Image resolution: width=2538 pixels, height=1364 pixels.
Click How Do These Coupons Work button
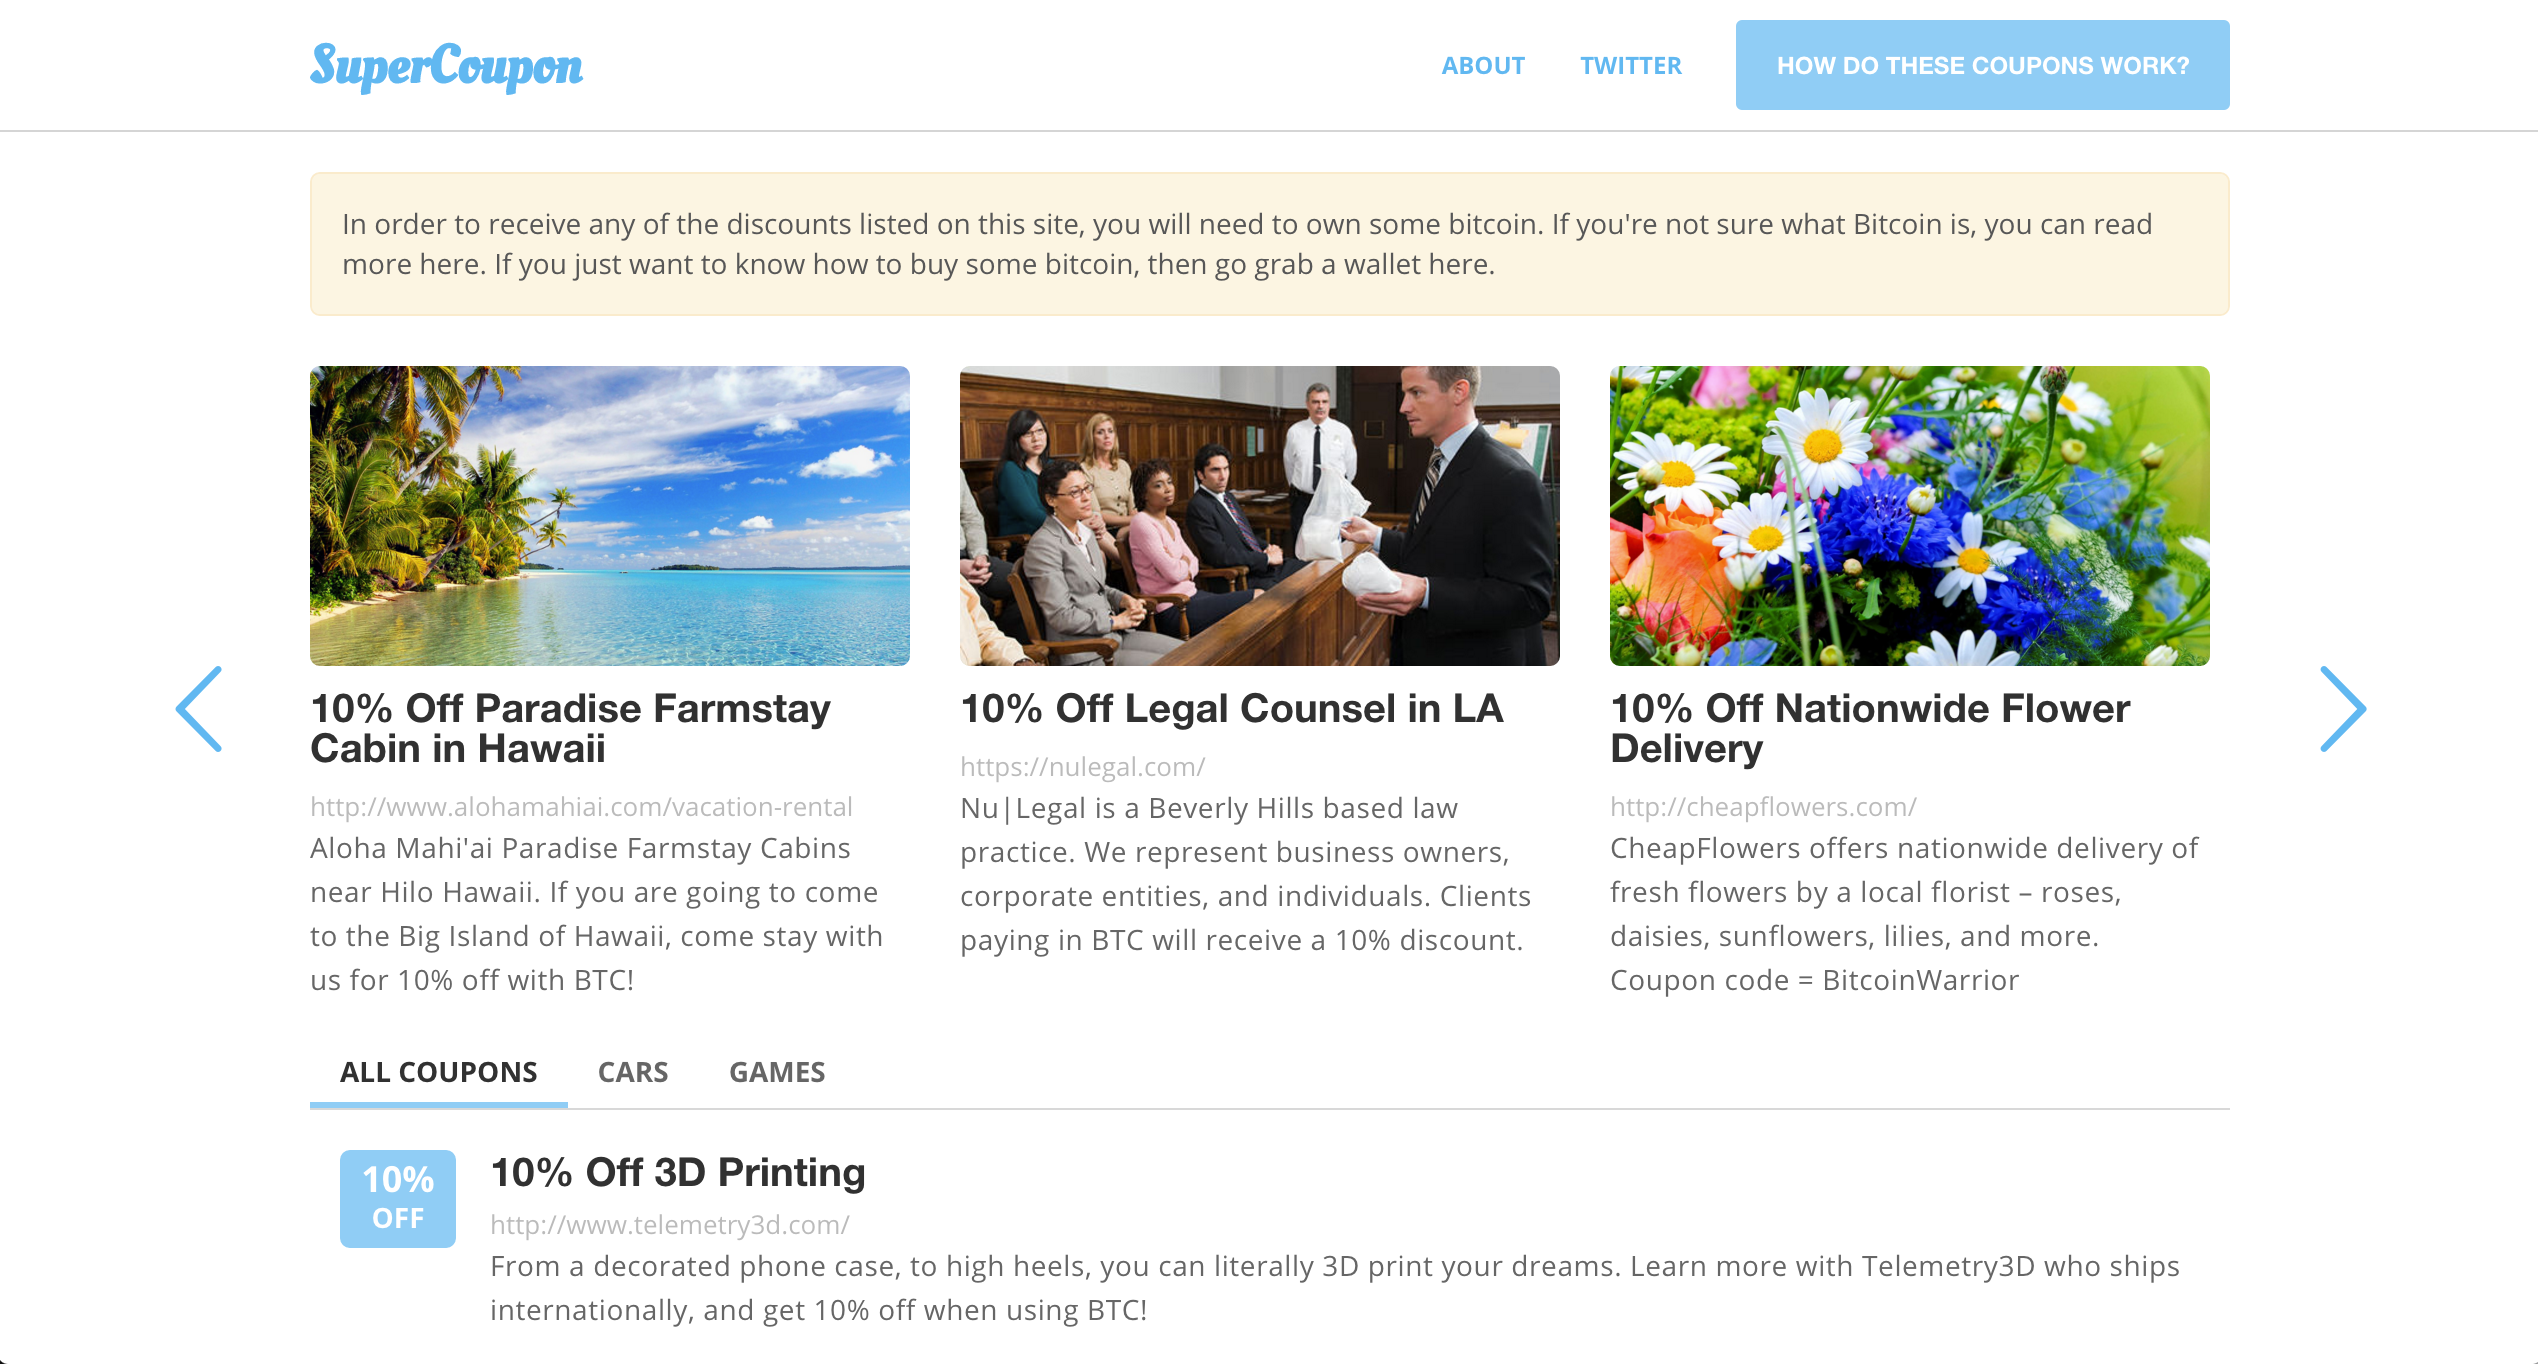(x=1983, y=65)
